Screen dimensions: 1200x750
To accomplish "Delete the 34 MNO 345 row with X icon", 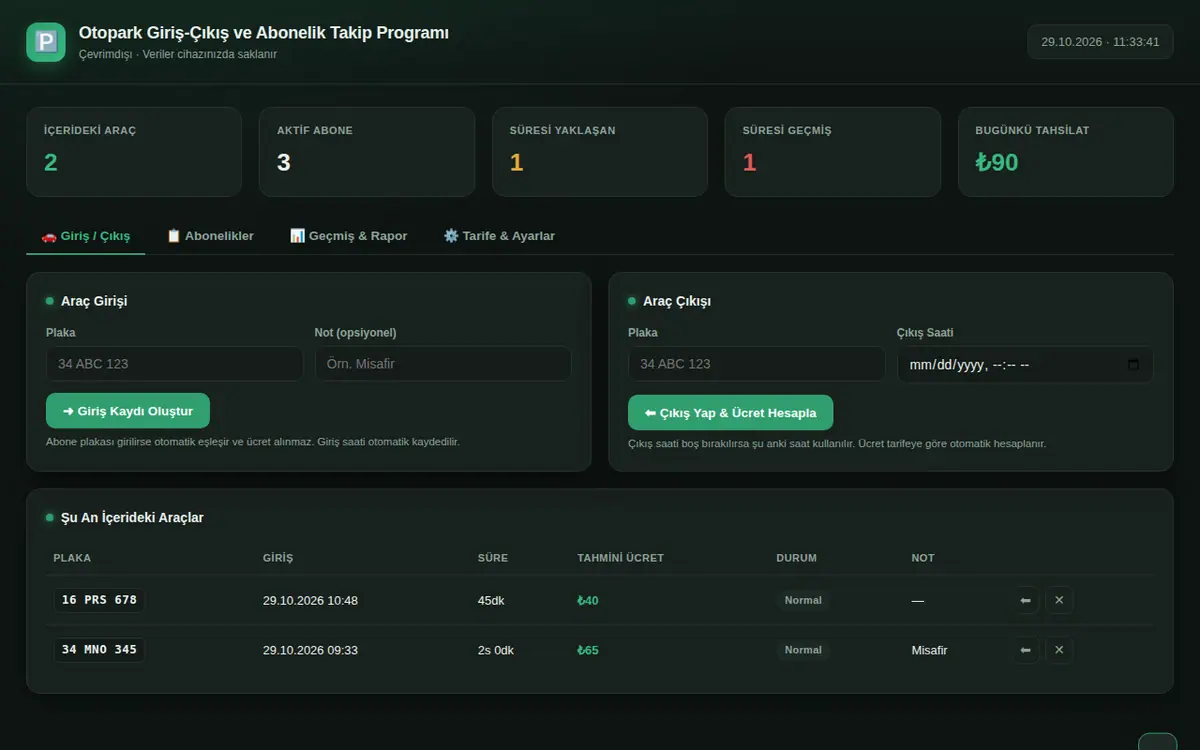I will (x=1059, y=650).
